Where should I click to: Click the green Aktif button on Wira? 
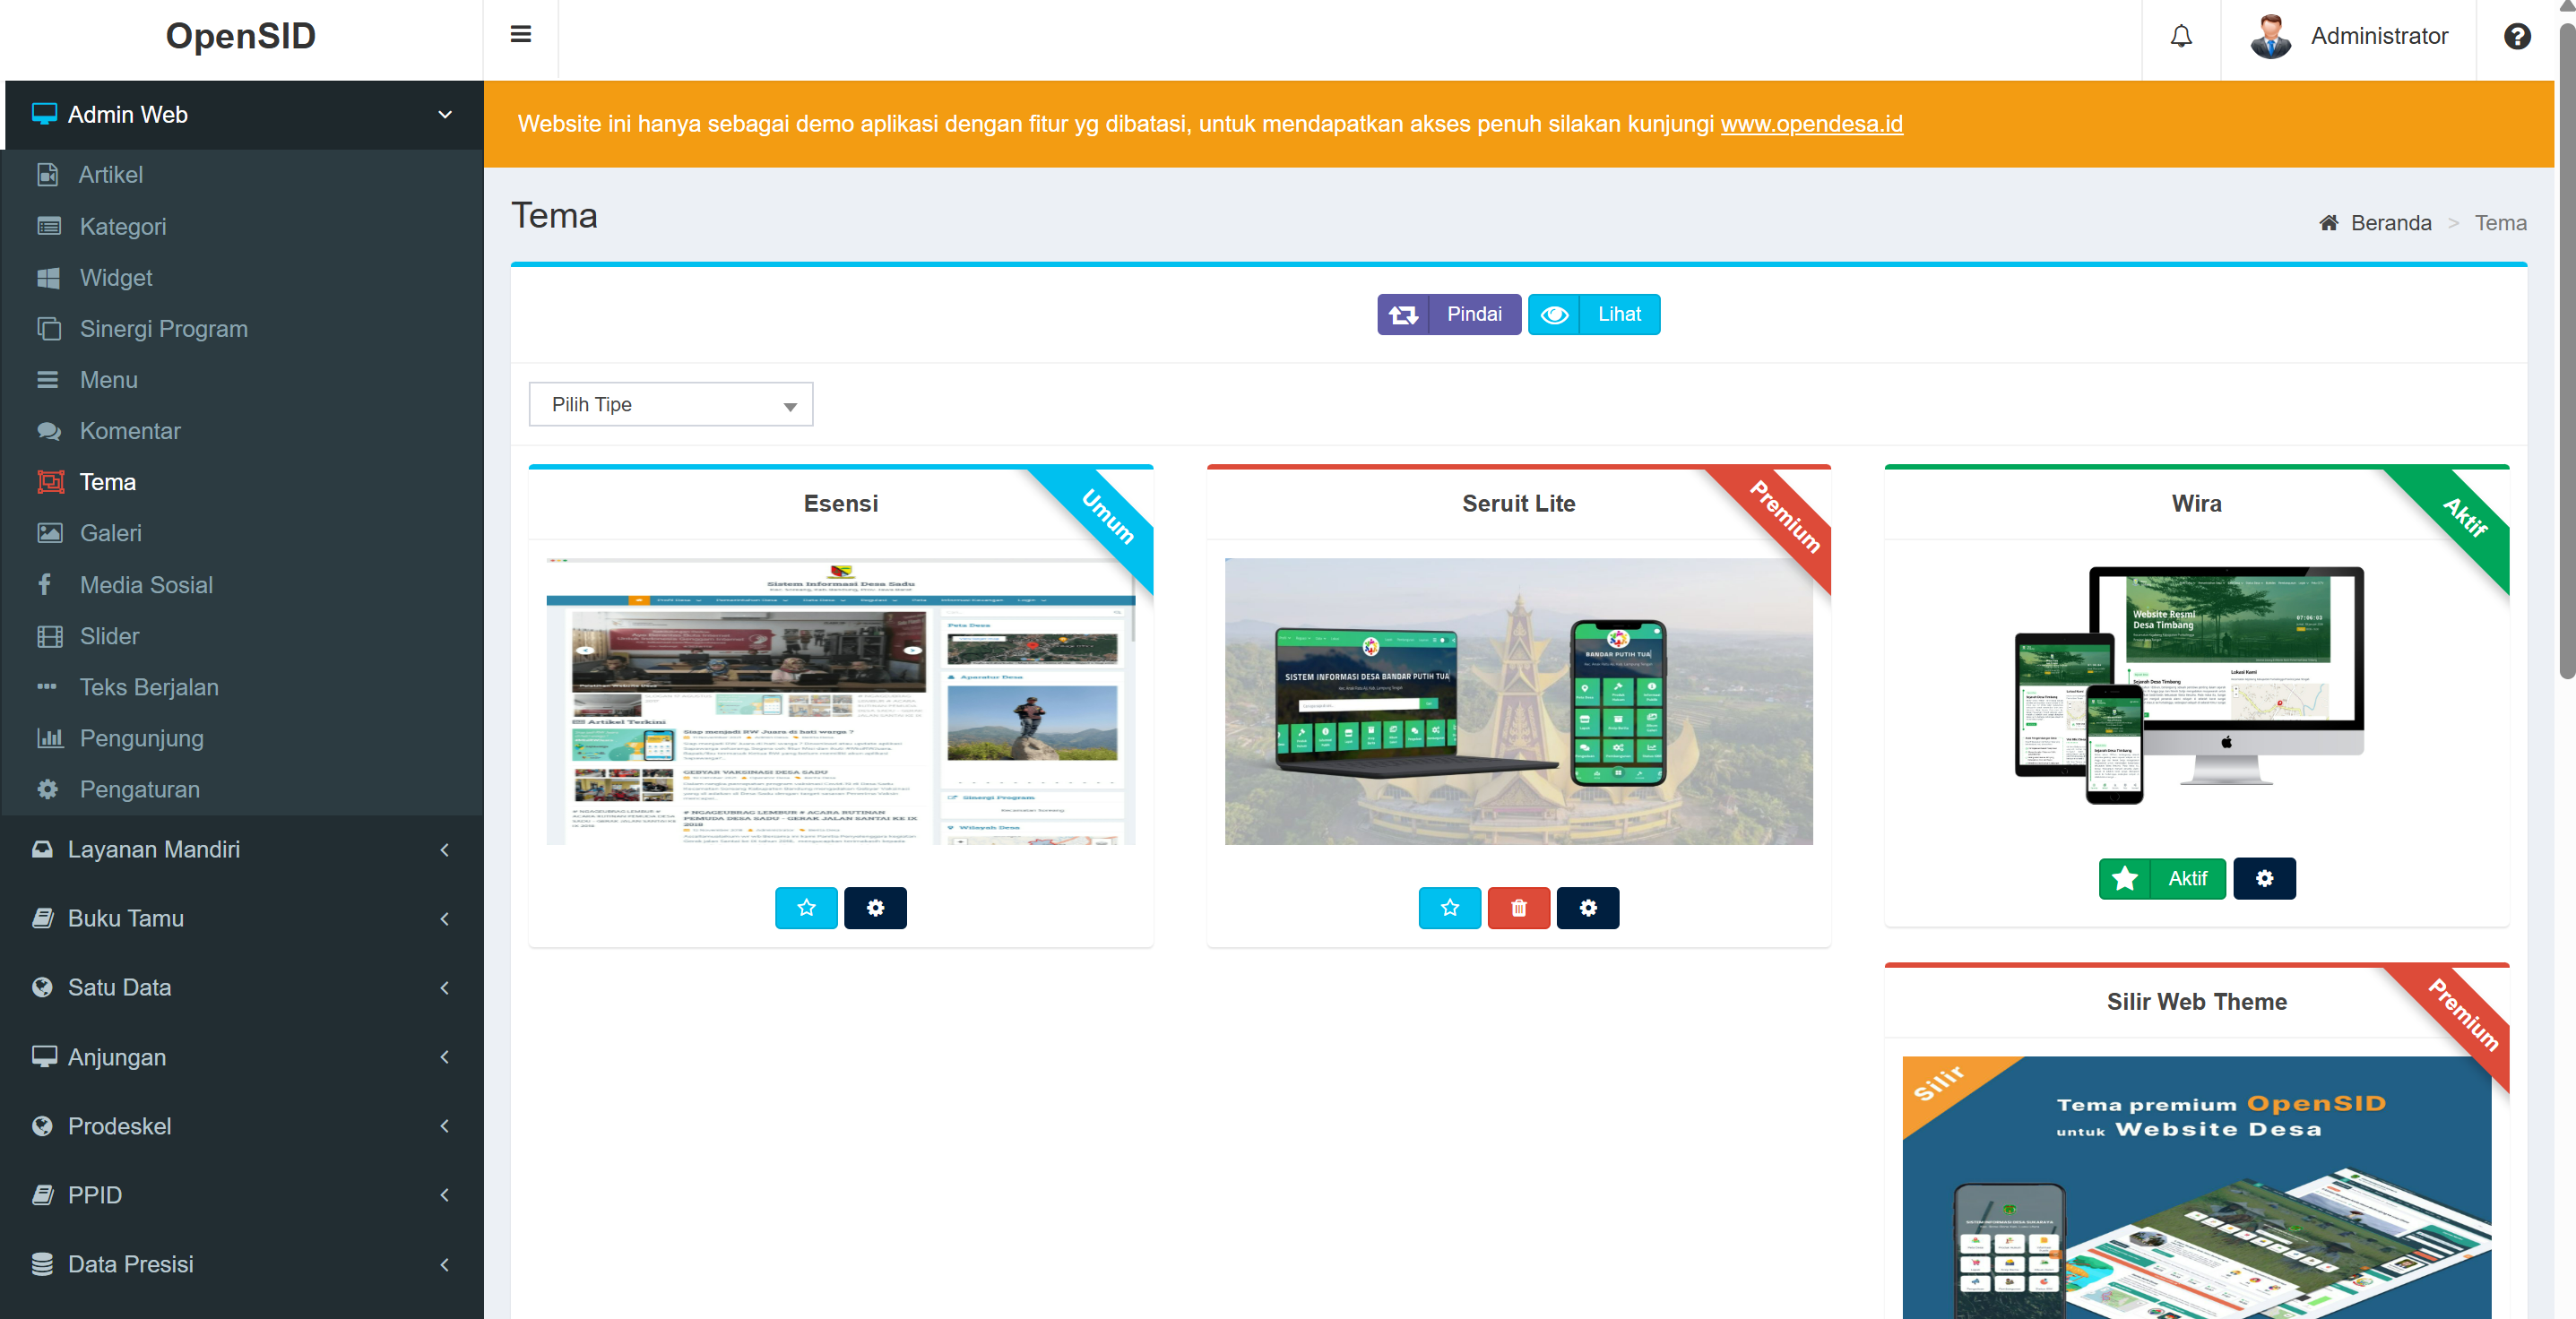[2162, 878]
